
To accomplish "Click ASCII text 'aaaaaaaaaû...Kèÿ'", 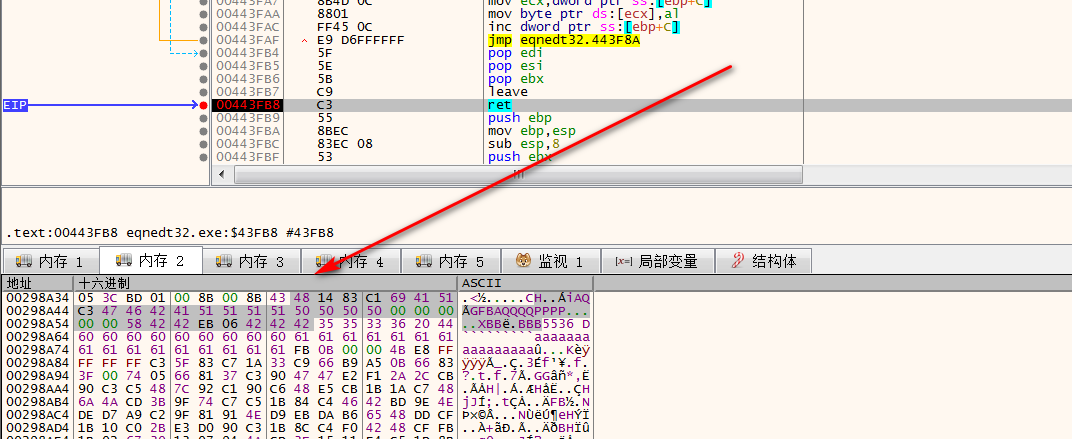I will 525,349.
